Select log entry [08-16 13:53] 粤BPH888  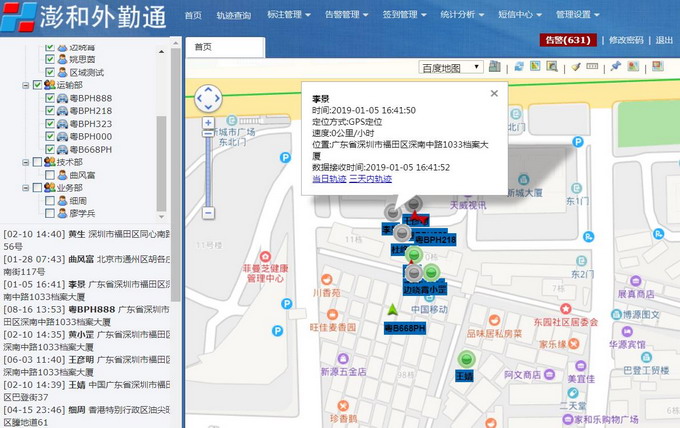87,316
